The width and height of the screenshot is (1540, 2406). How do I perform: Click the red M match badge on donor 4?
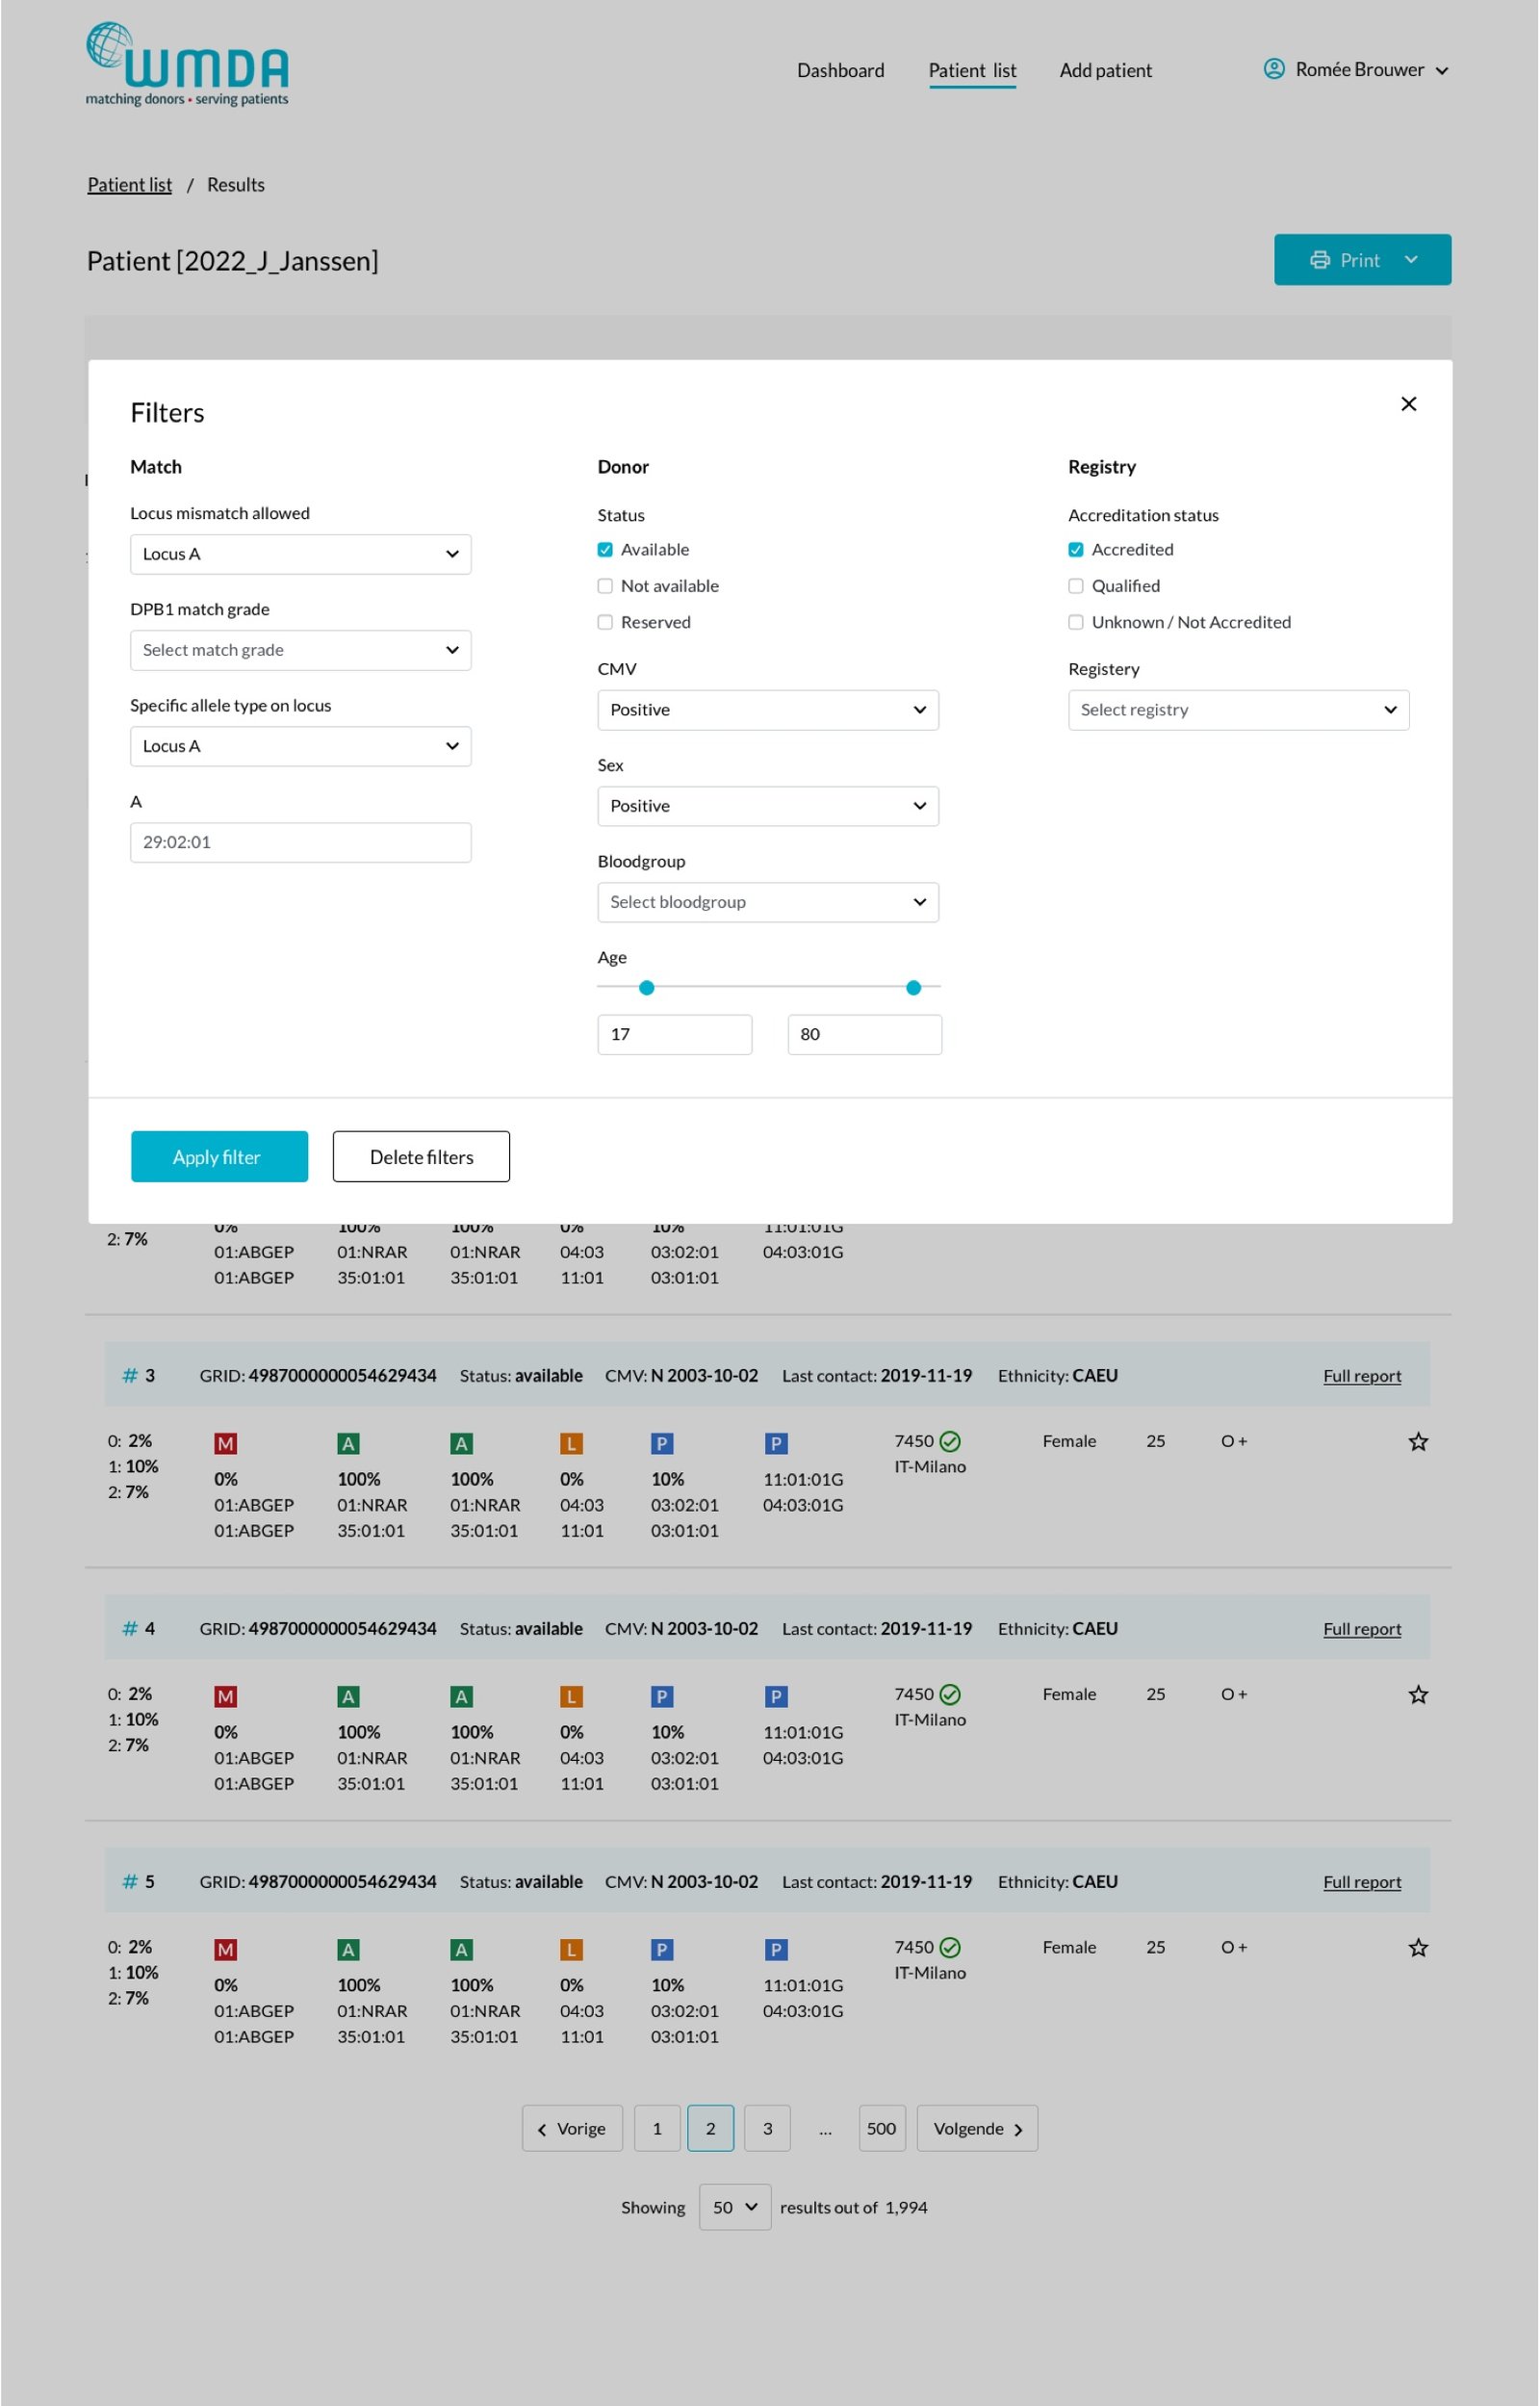coord(226,1696)
